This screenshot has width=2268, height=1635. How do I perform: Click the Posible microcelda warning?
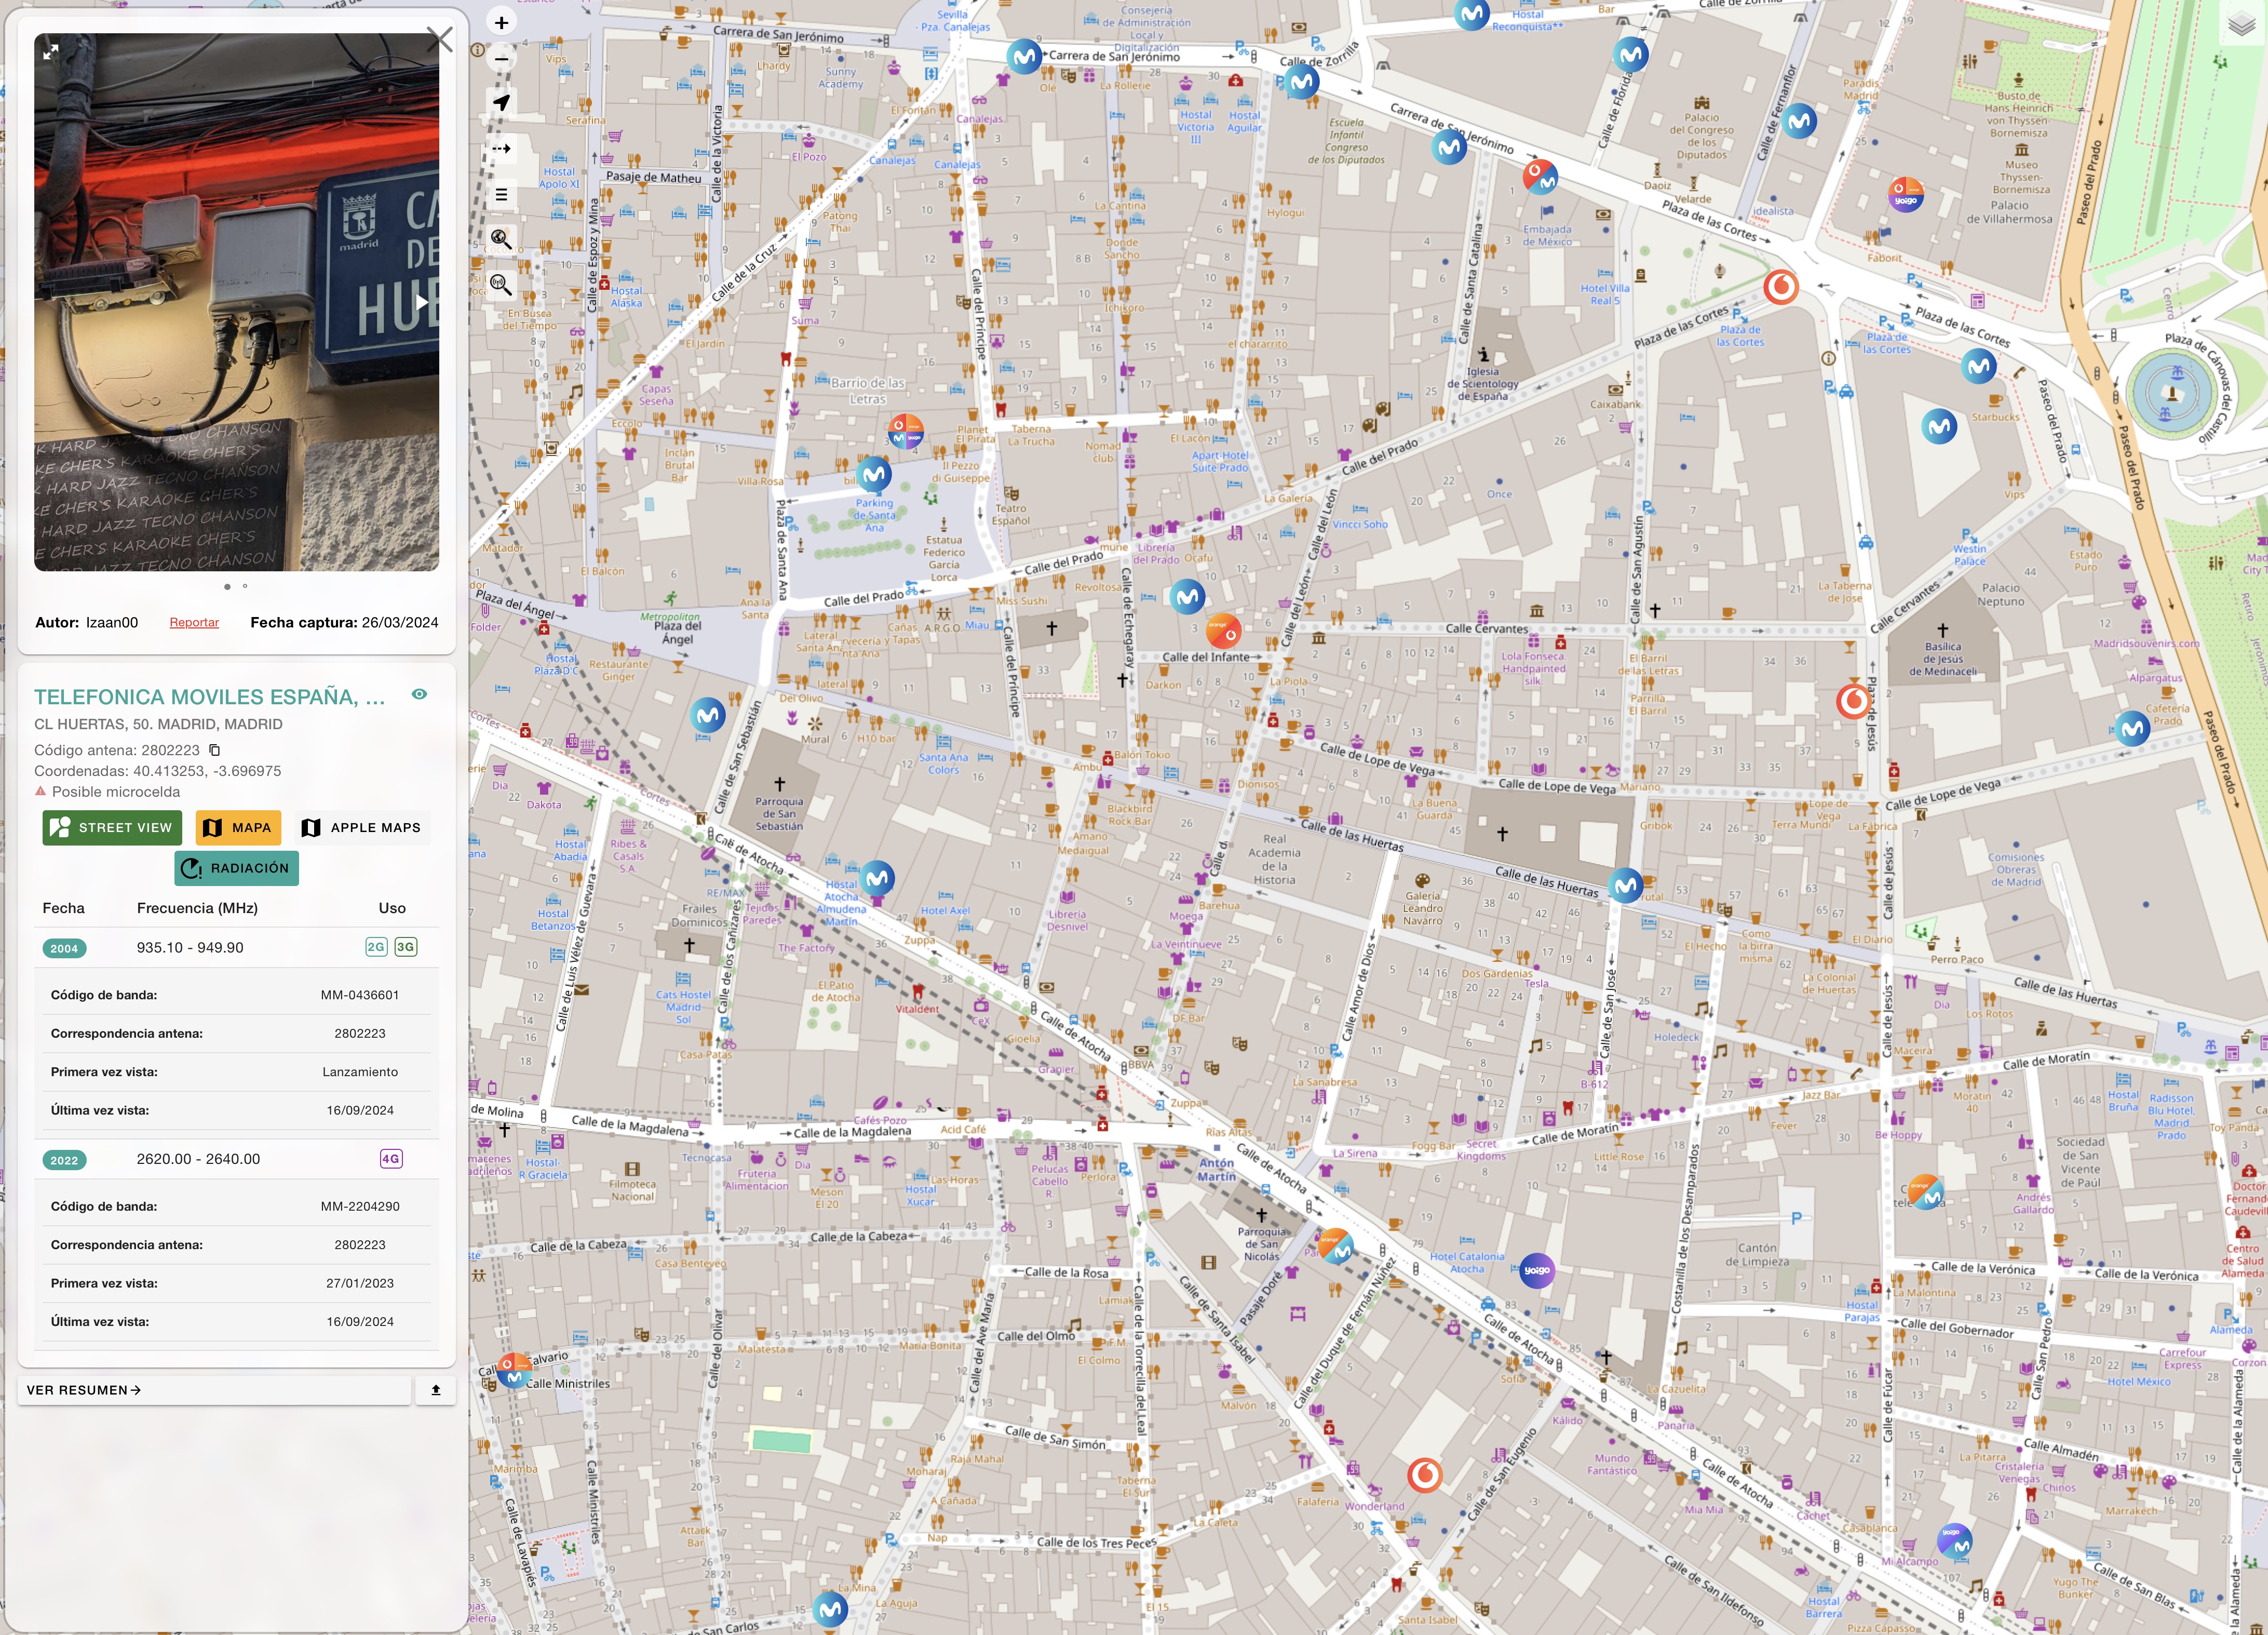108,792
